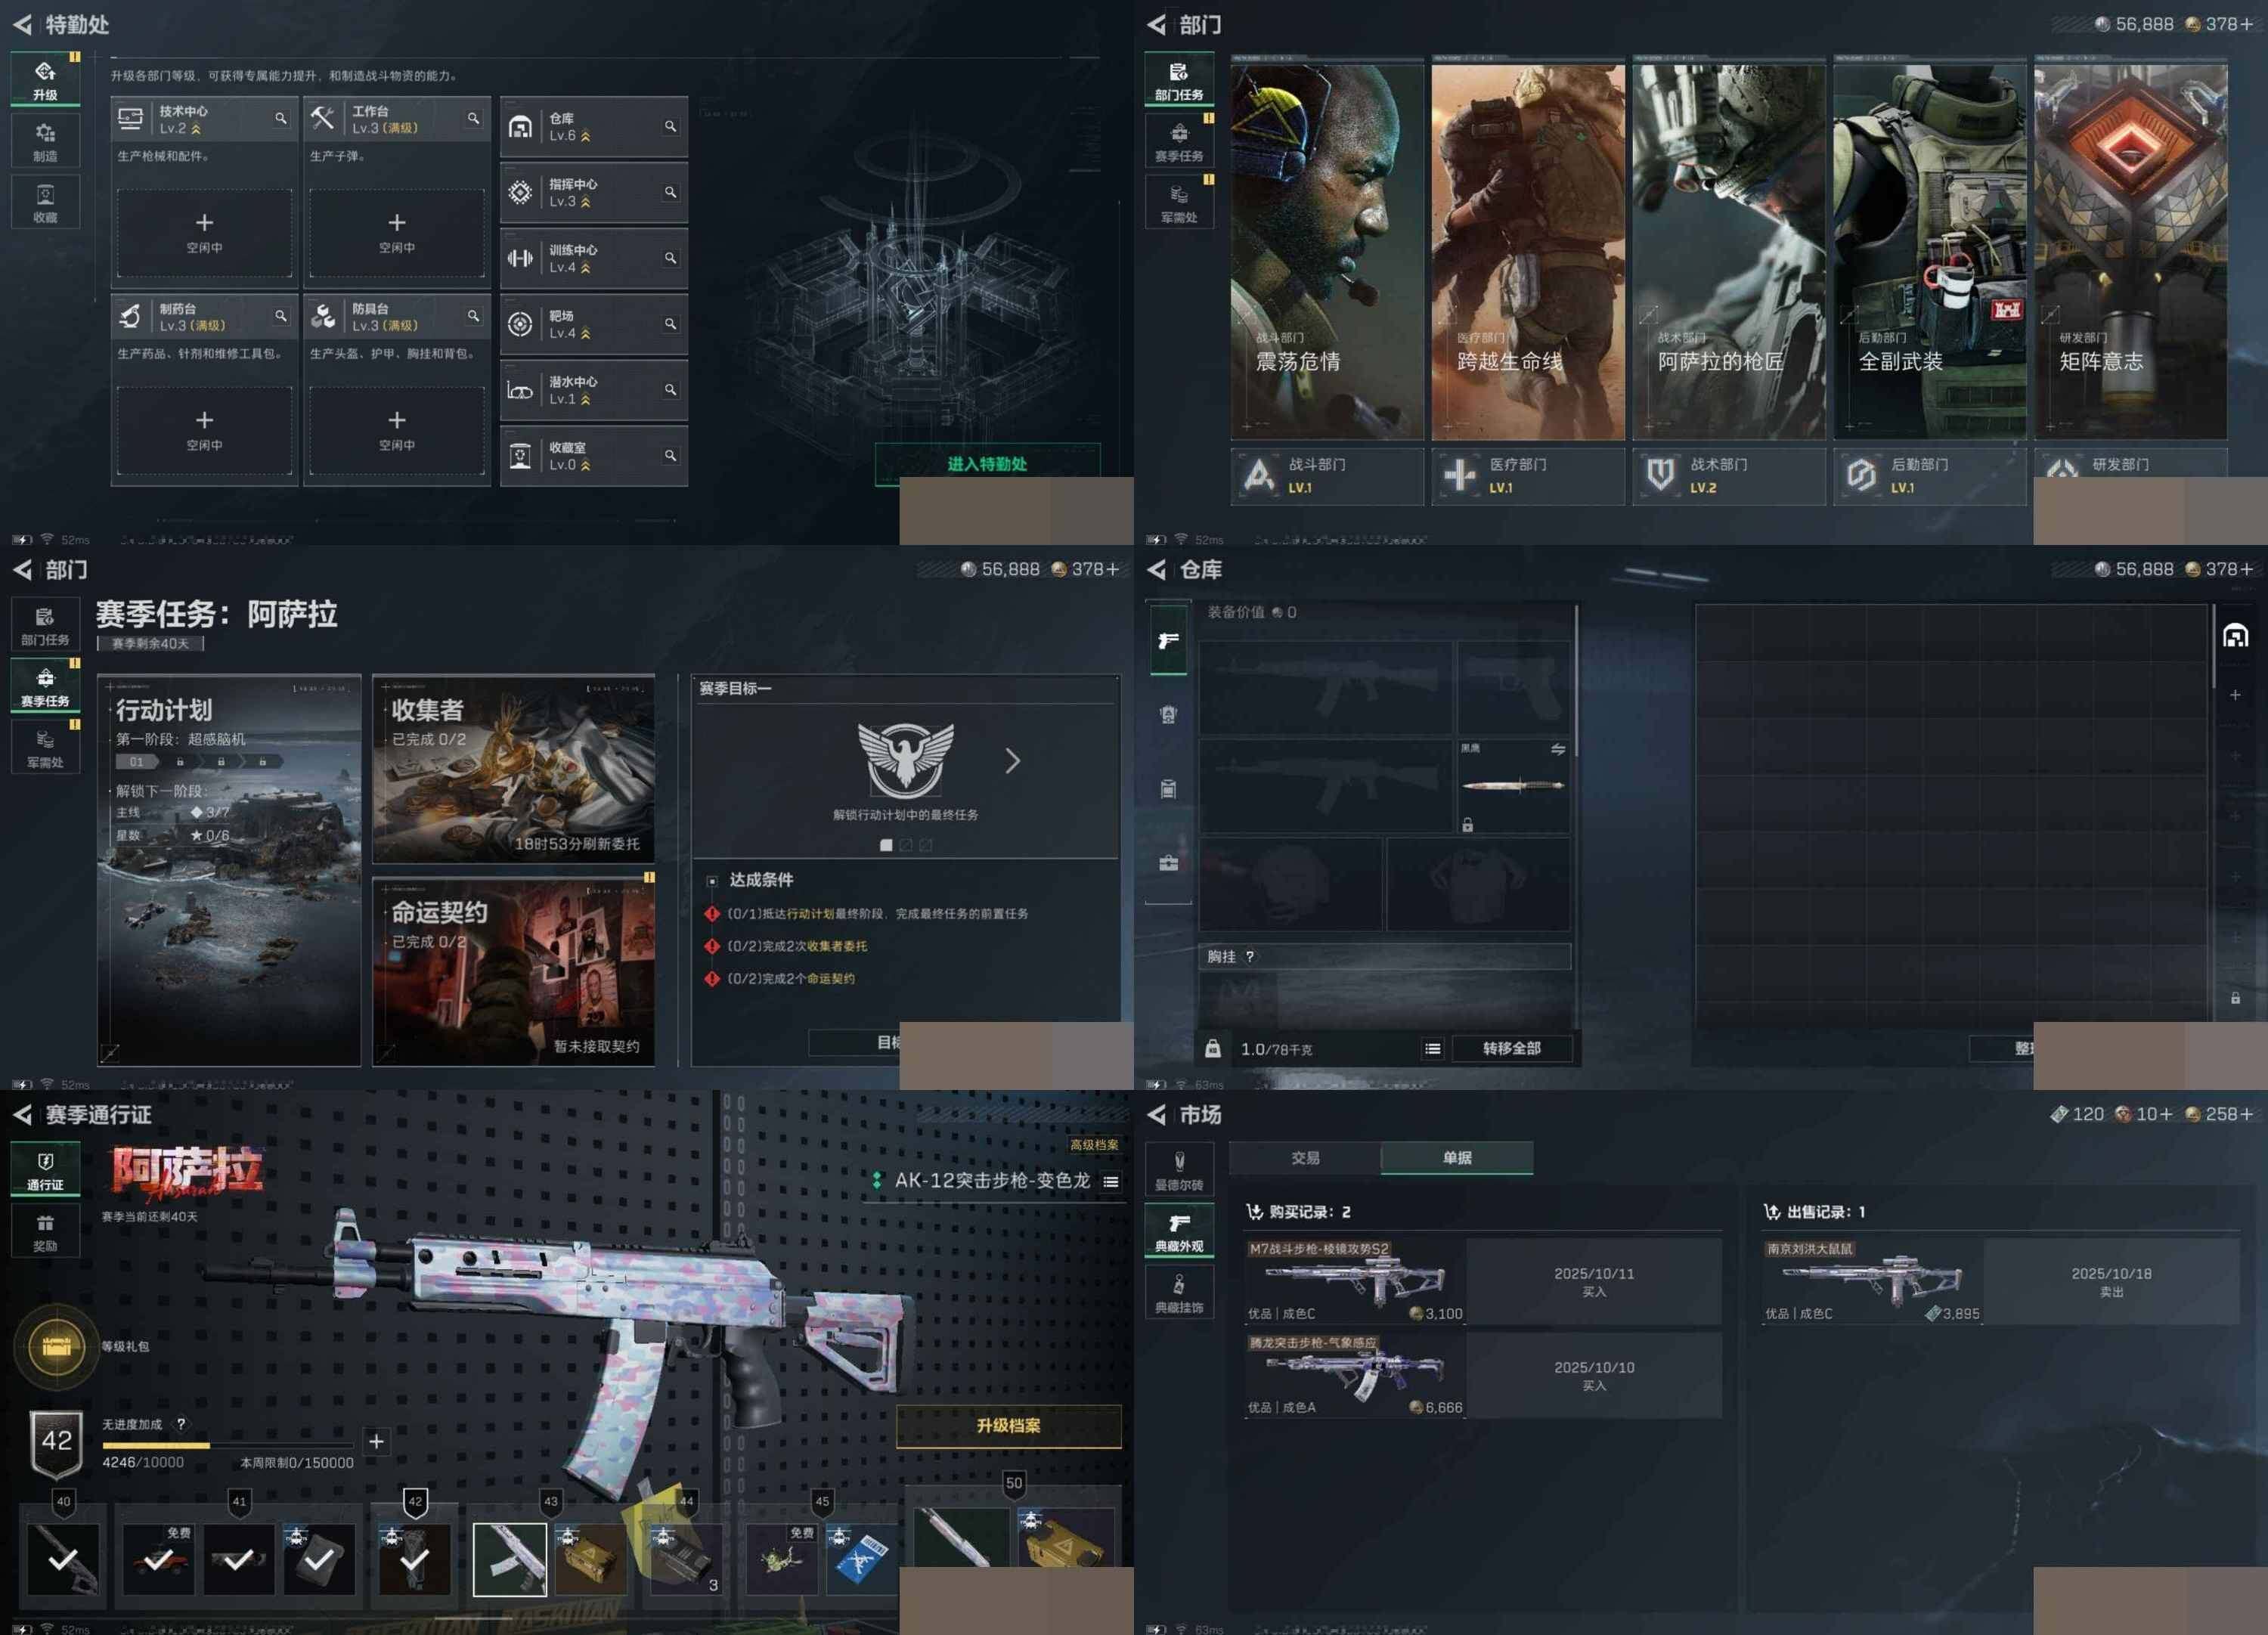Click the 仓库 facility magnifier icon
This screenshot has width=2268, height=1635.
click(670, 127)
